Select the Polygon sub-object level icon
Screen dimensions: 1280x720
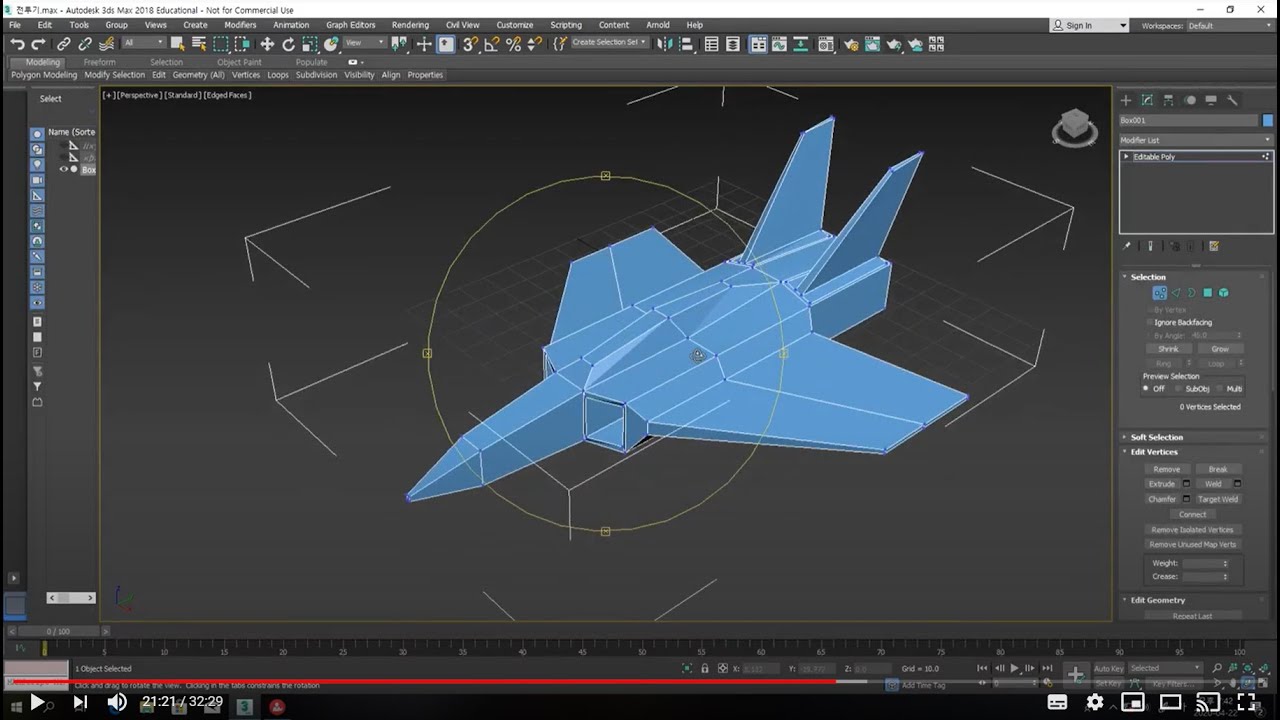click(1207, 293)
